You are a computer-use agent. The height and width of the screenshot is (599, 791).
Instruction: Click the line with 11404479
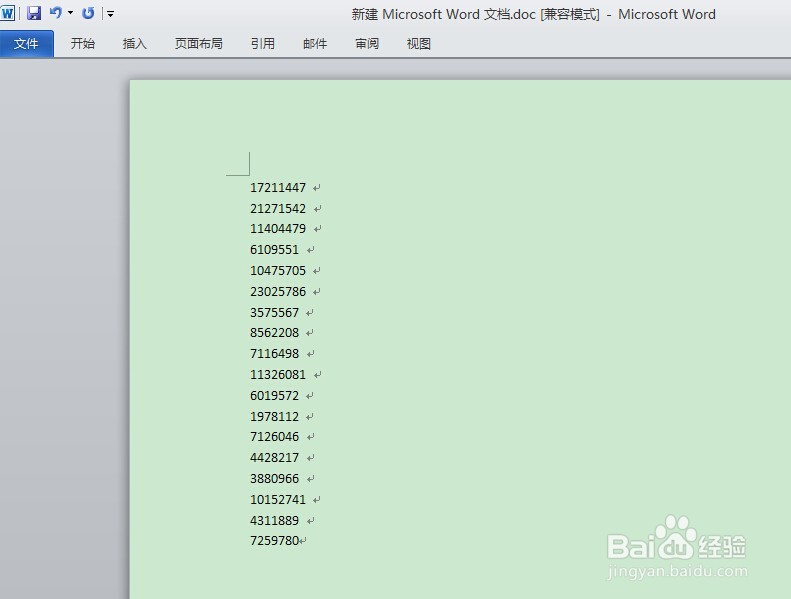pos(278,229)
